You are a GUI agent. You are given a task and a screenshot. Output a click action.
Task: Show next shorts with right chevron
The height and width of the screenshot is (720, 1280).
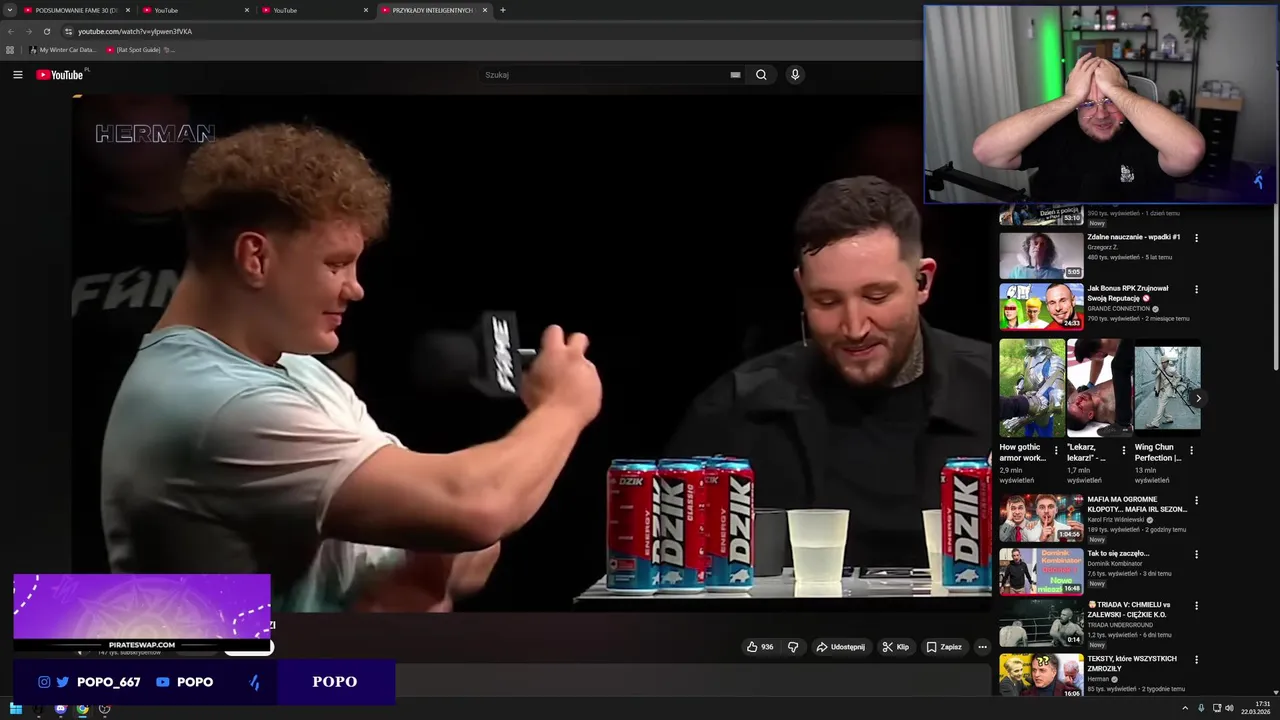pyautogui.click(x=1198, y=398)
